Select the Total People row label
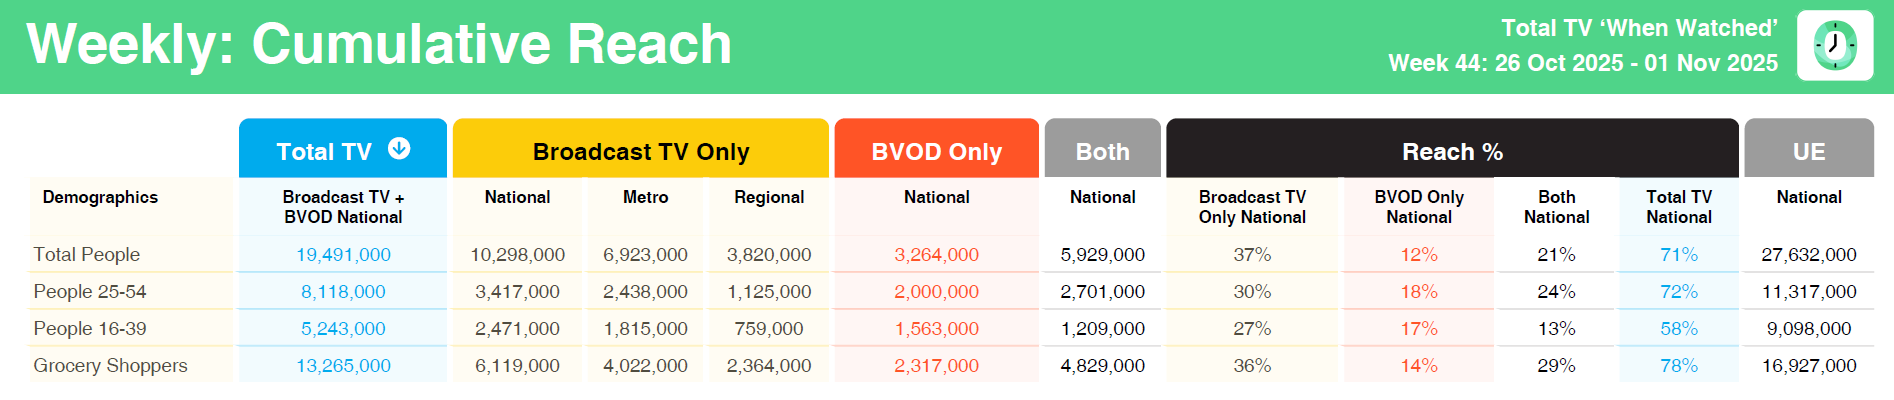1894x400 pixels. [87, 254]
